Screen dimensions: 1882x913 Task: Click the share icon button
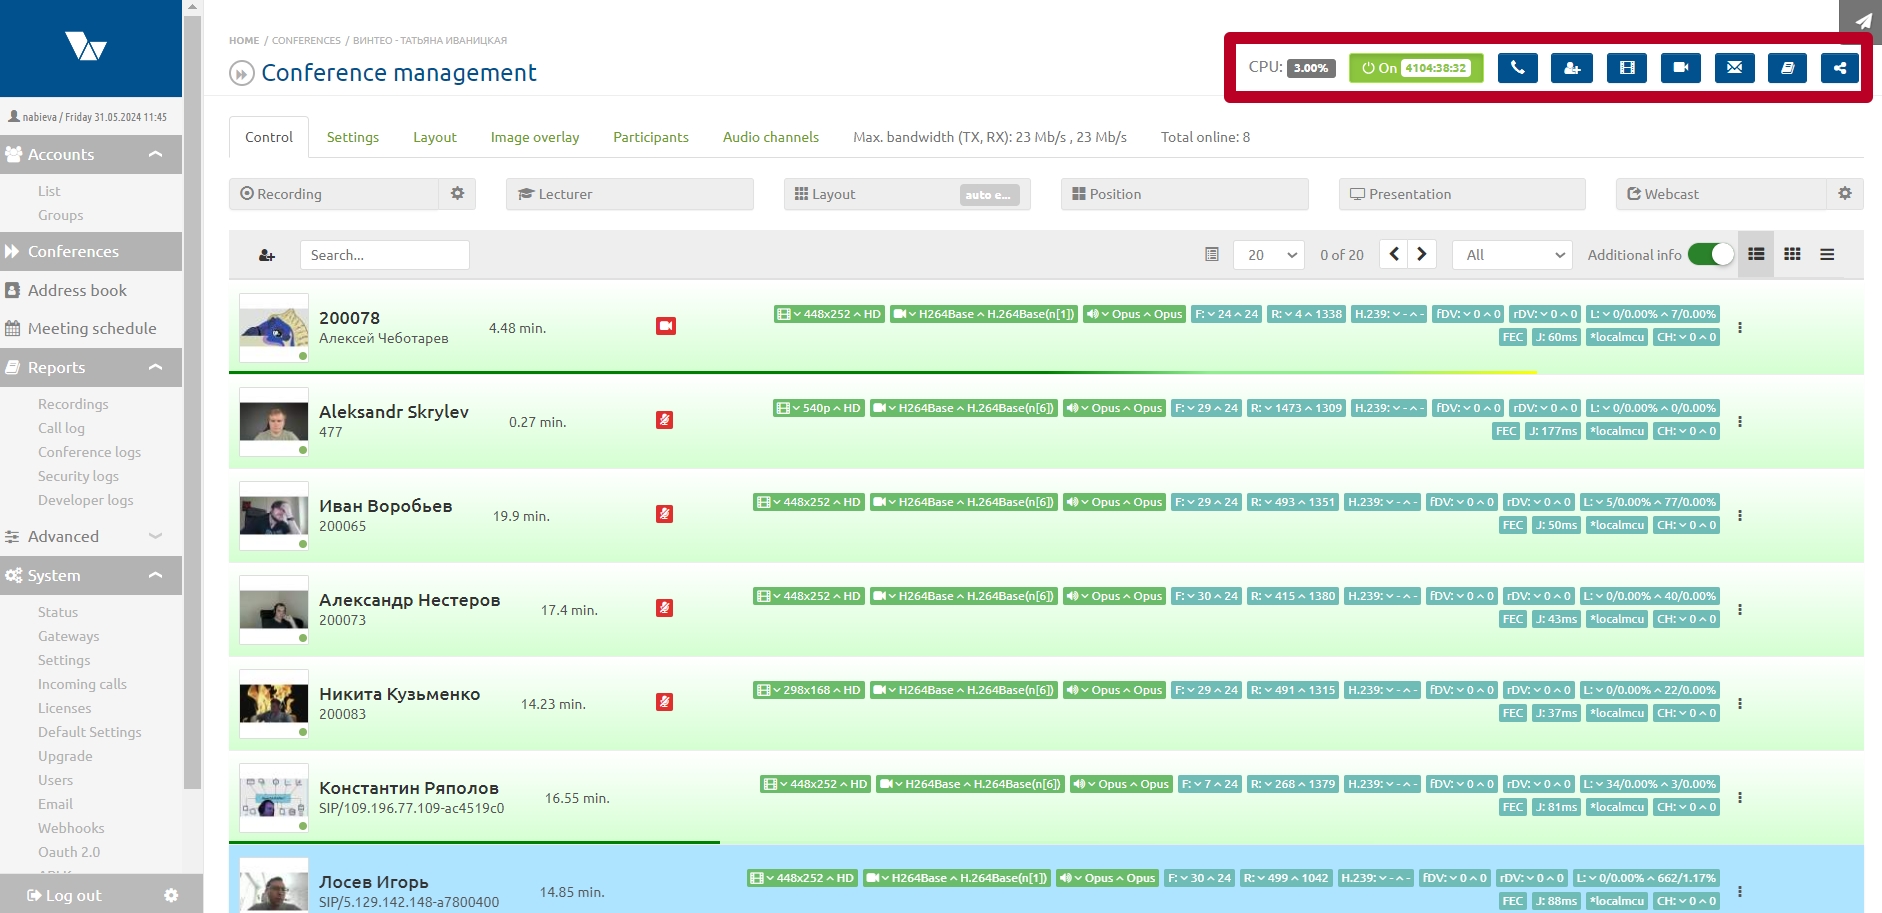(1840, 68)
